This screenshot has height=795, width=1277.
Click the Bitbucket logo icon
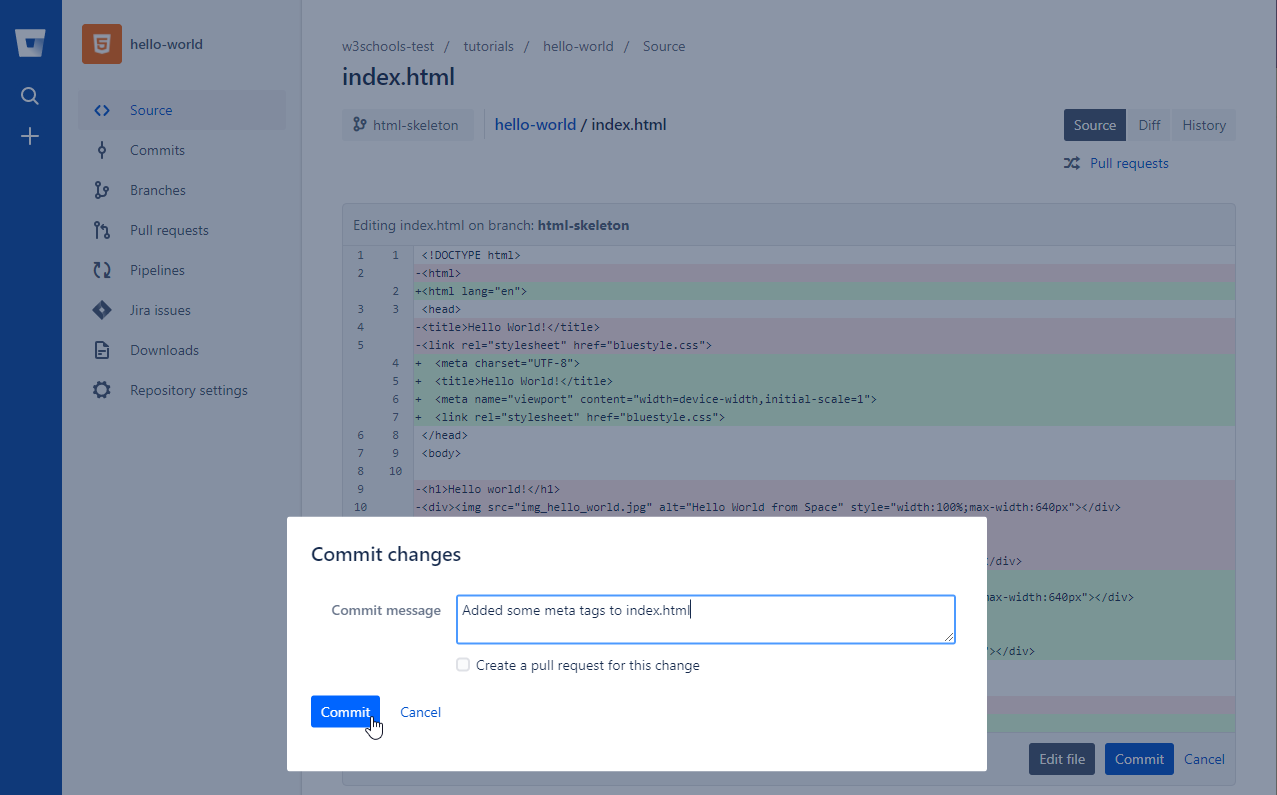tap(30, 44)
